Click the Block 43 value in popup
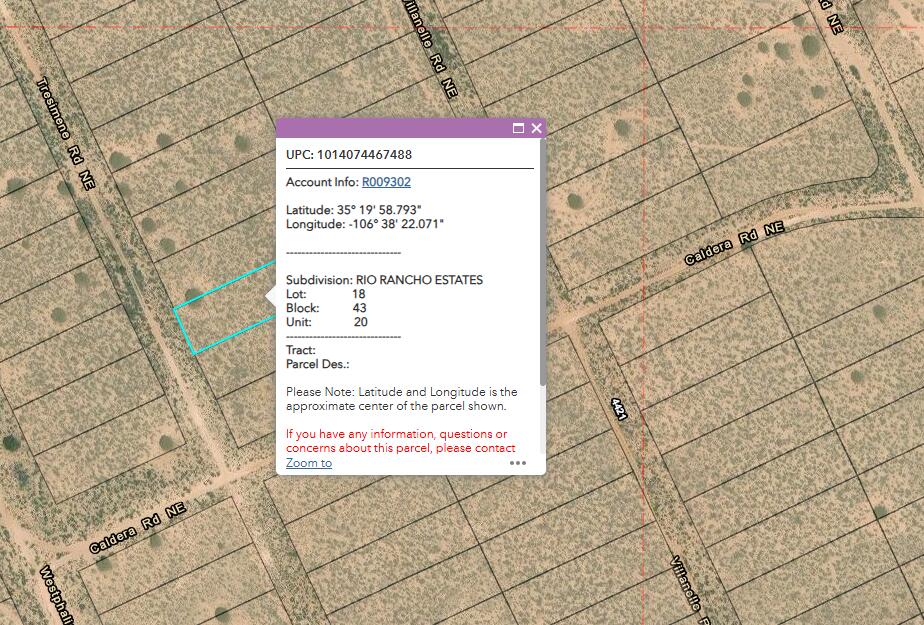This screenshot has width=924, height=625. tap(359, 308)
